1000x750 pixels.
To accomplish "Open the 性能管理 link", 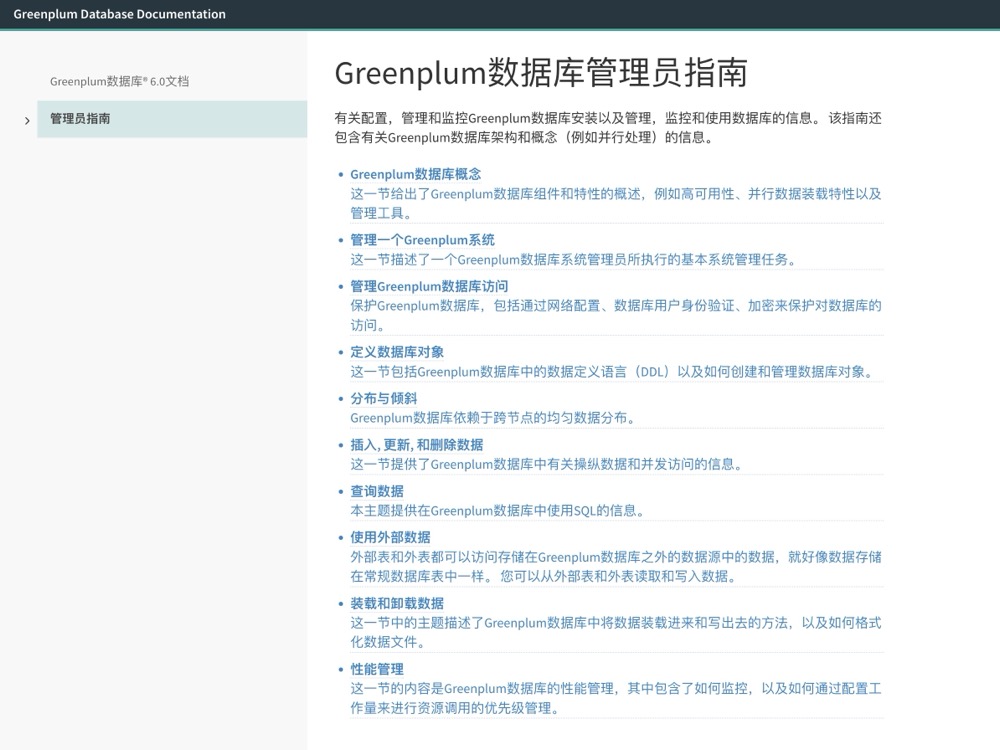I will tap(377, 669).
